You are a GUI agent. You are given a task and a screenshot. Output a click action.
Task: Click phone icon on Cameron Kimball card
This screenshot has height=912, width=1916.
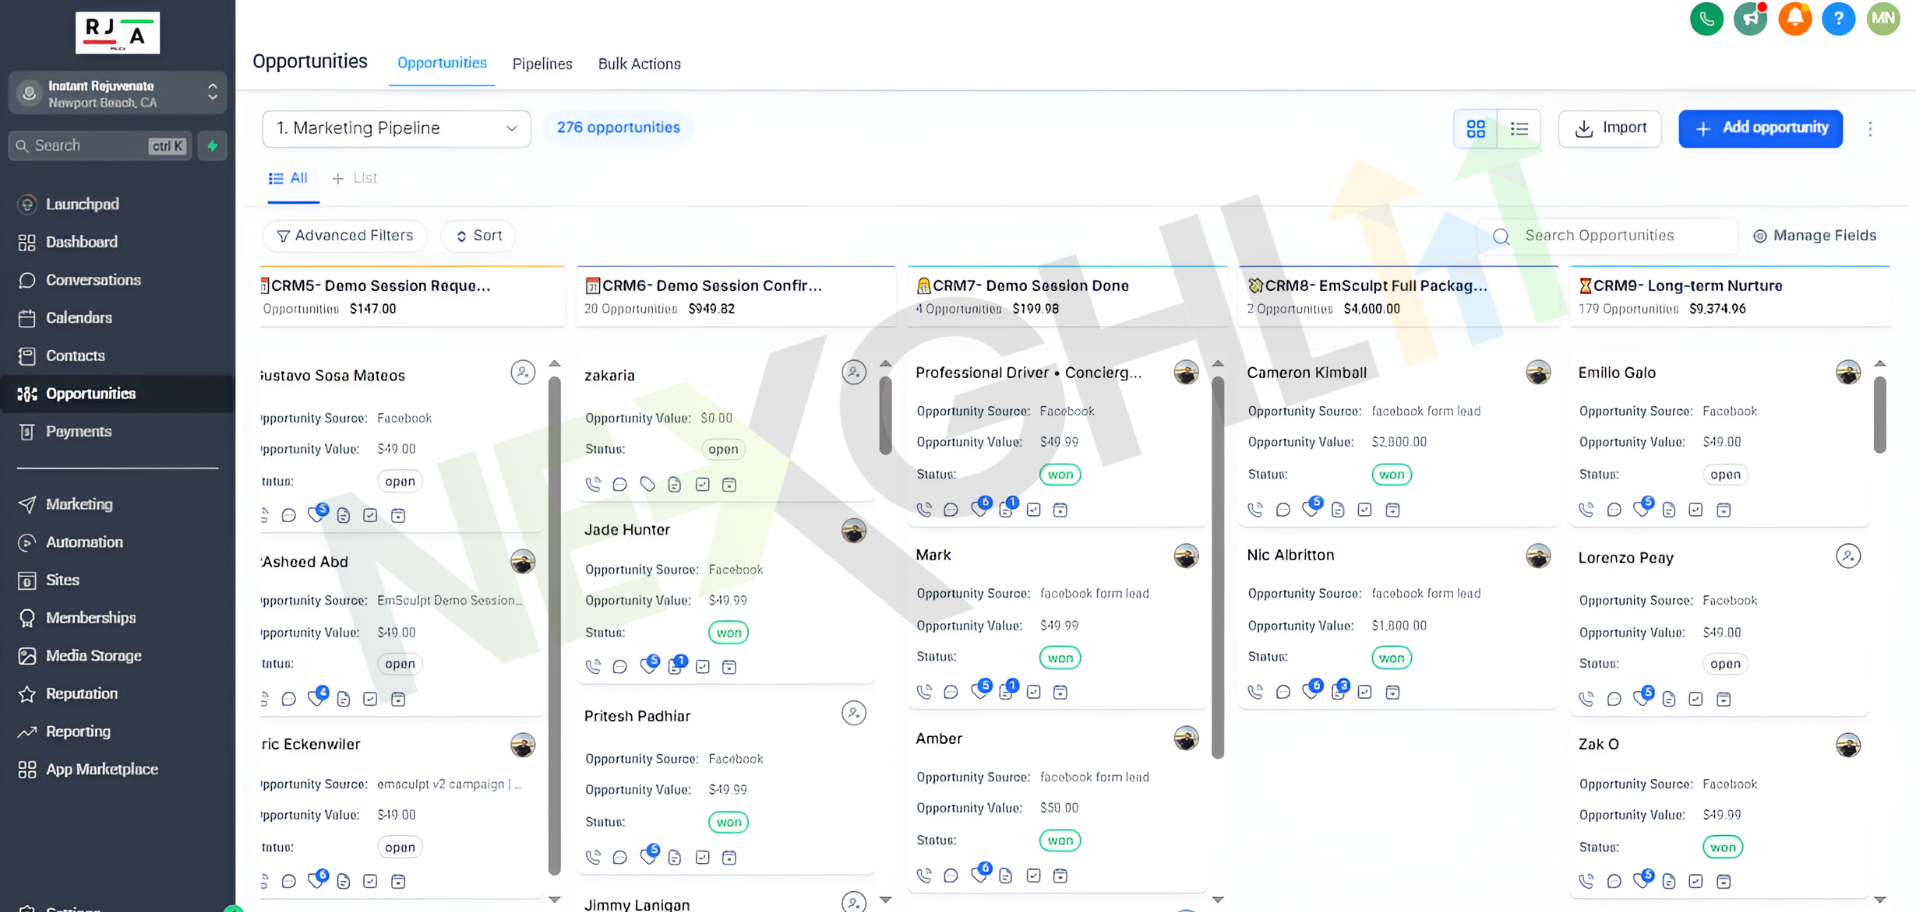(1255, 510)
